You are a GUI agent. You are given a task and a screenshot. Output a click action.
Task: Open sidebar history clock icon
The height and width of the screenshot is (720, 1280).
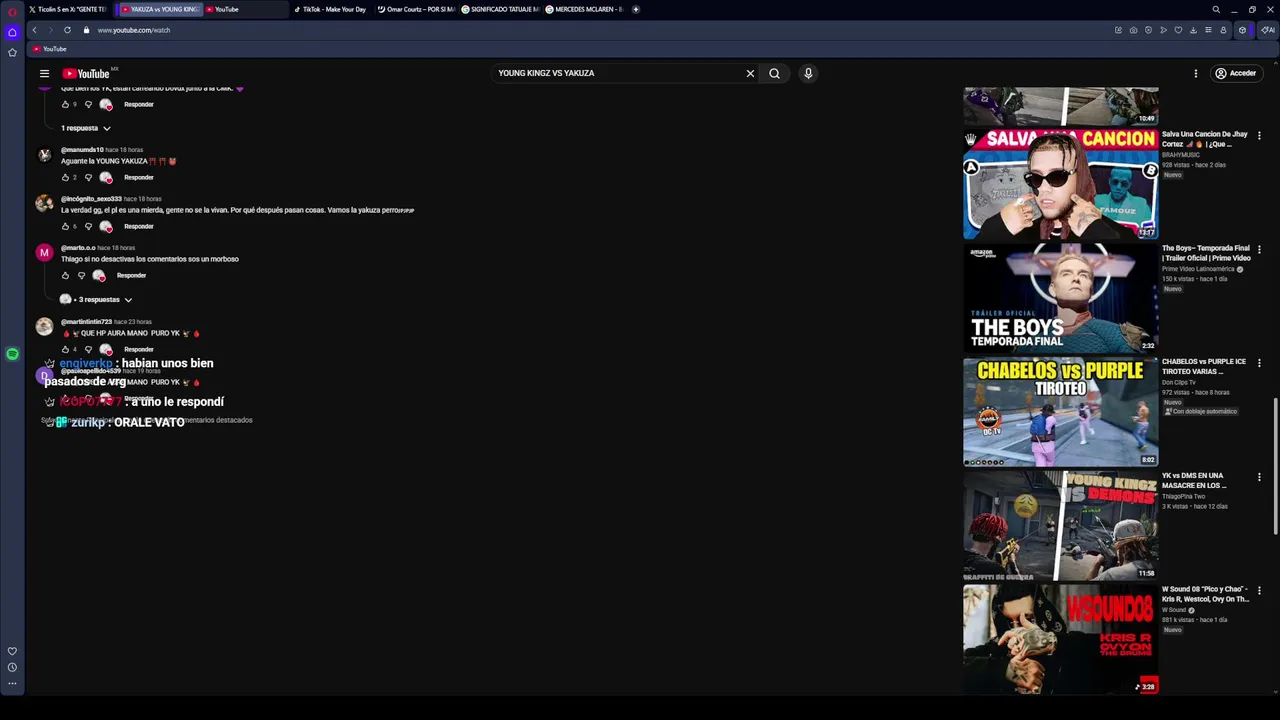pyautogui.click(x=12, y=667)
